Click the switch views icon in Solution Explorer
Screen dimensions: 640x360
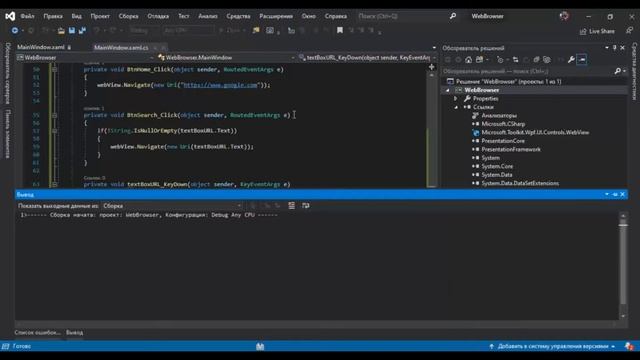click(x=480, y=60)
